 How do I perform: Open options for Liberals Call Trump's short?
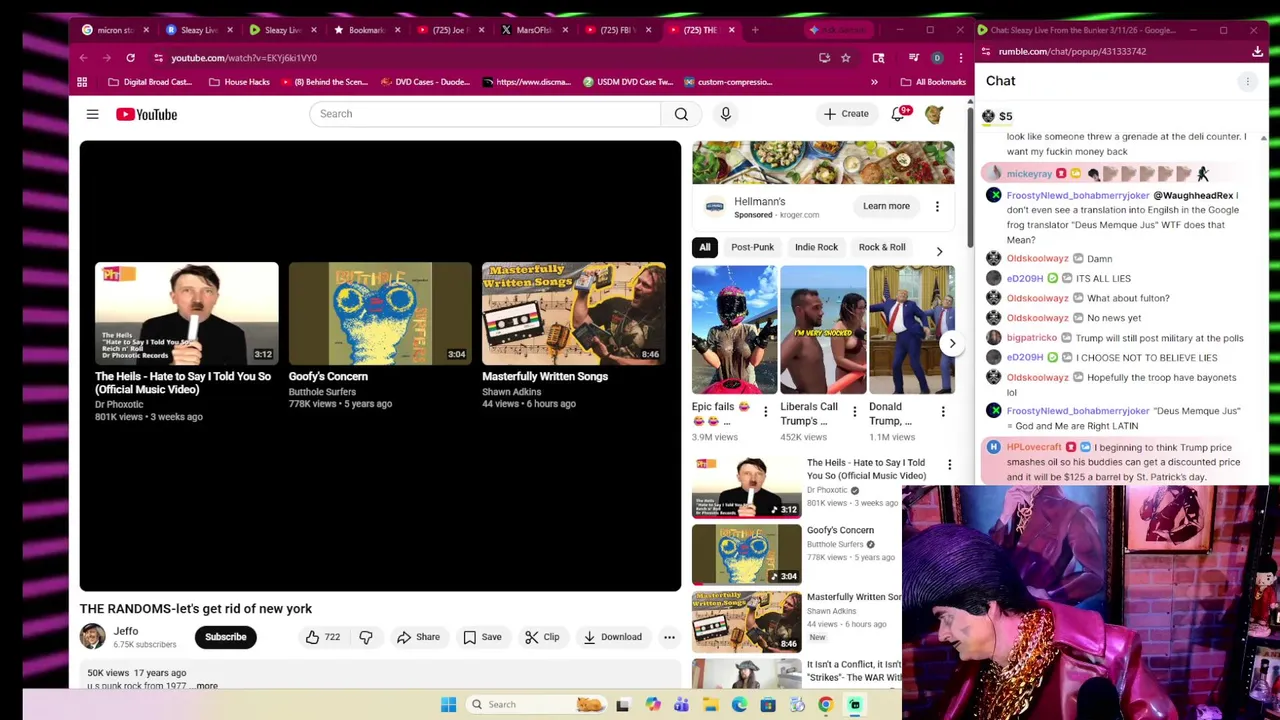click(x=854, y=411)
